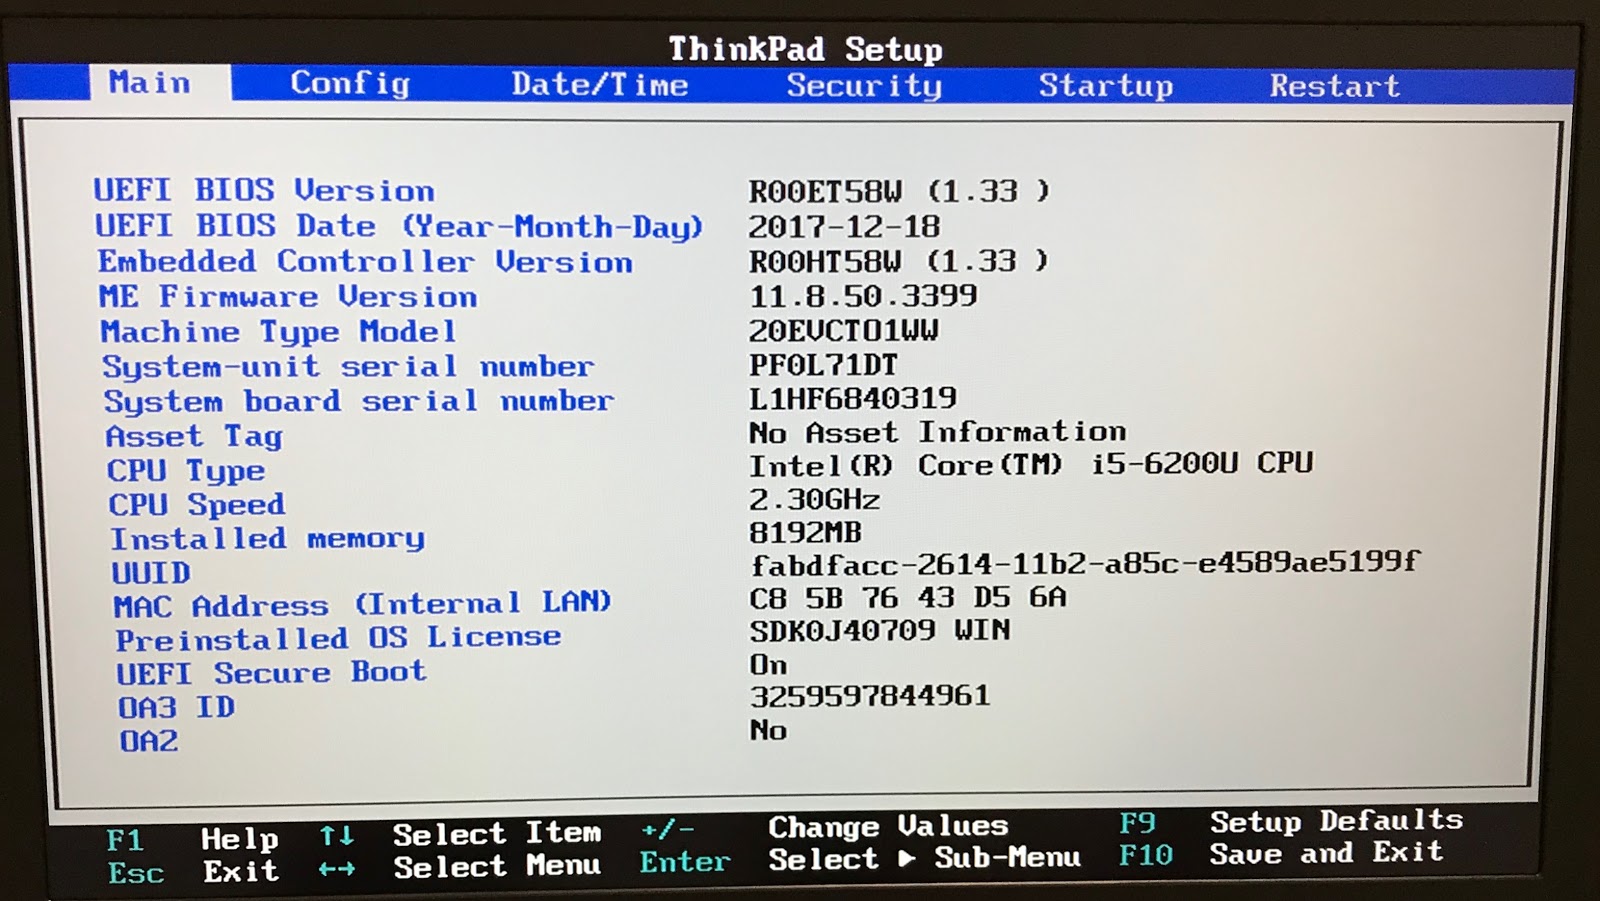The image size is (1600, 901).
Task: Click the UEFI BIOS Date label
Action: (x=399, y=226)
